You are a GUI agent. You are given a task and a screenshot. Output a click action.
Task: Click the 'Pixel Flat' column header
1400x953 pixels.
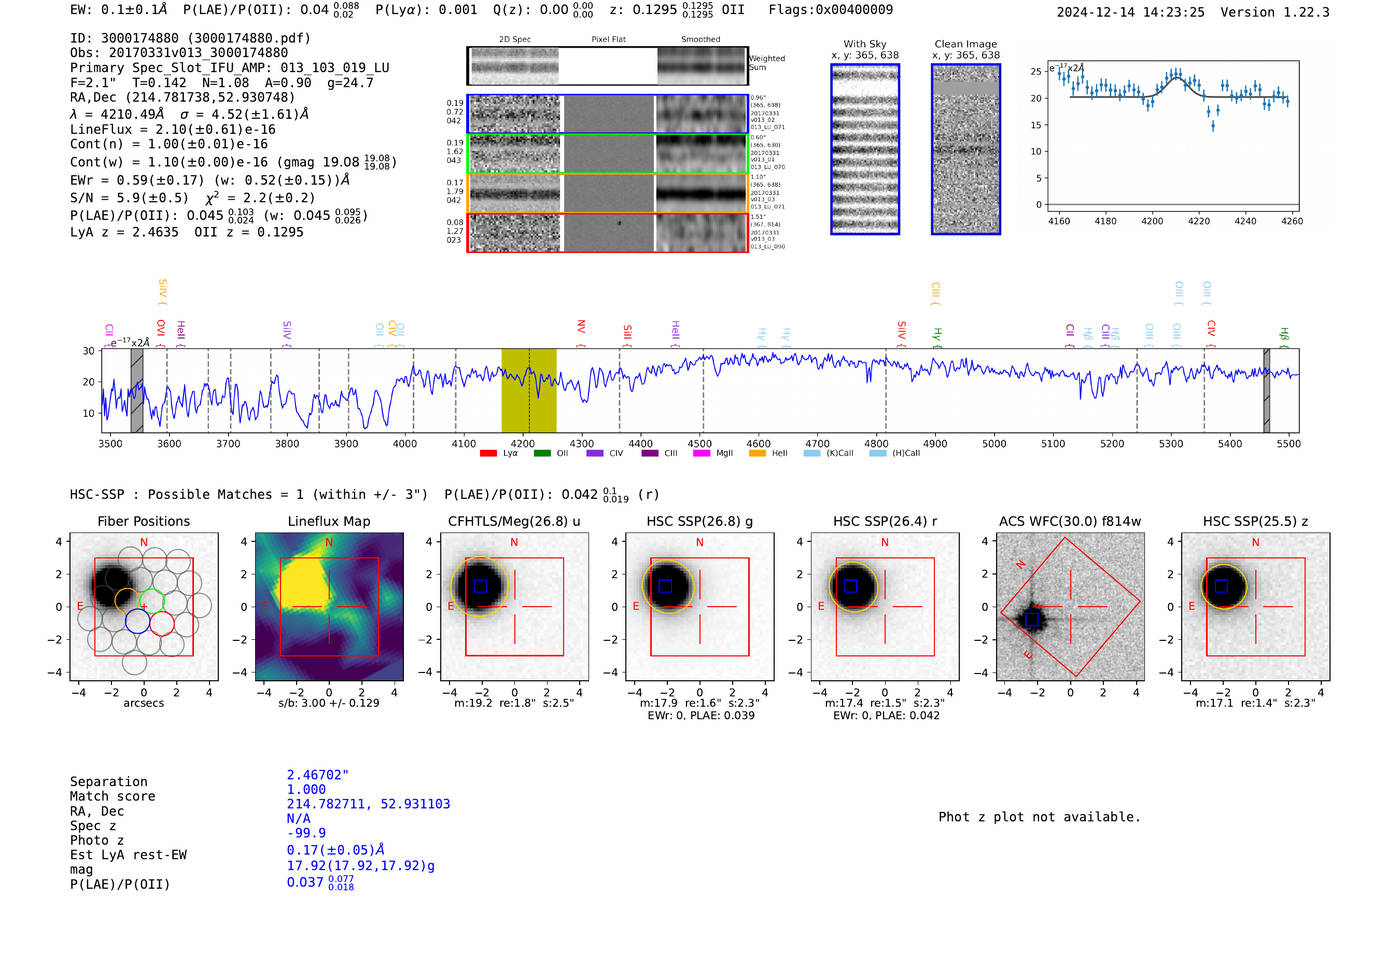[x=608, y=39]
